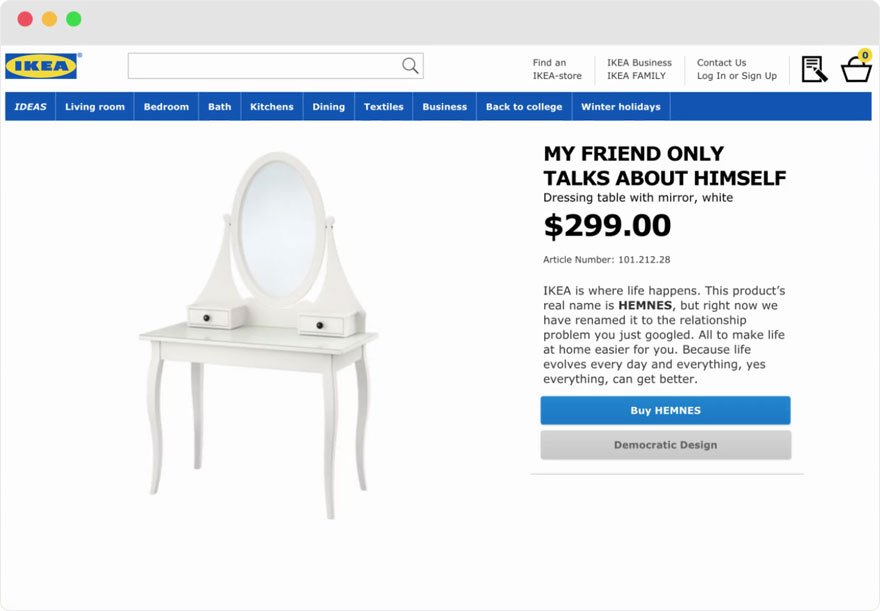
Task: Open the Back to college section
Action: pos(524,107)
